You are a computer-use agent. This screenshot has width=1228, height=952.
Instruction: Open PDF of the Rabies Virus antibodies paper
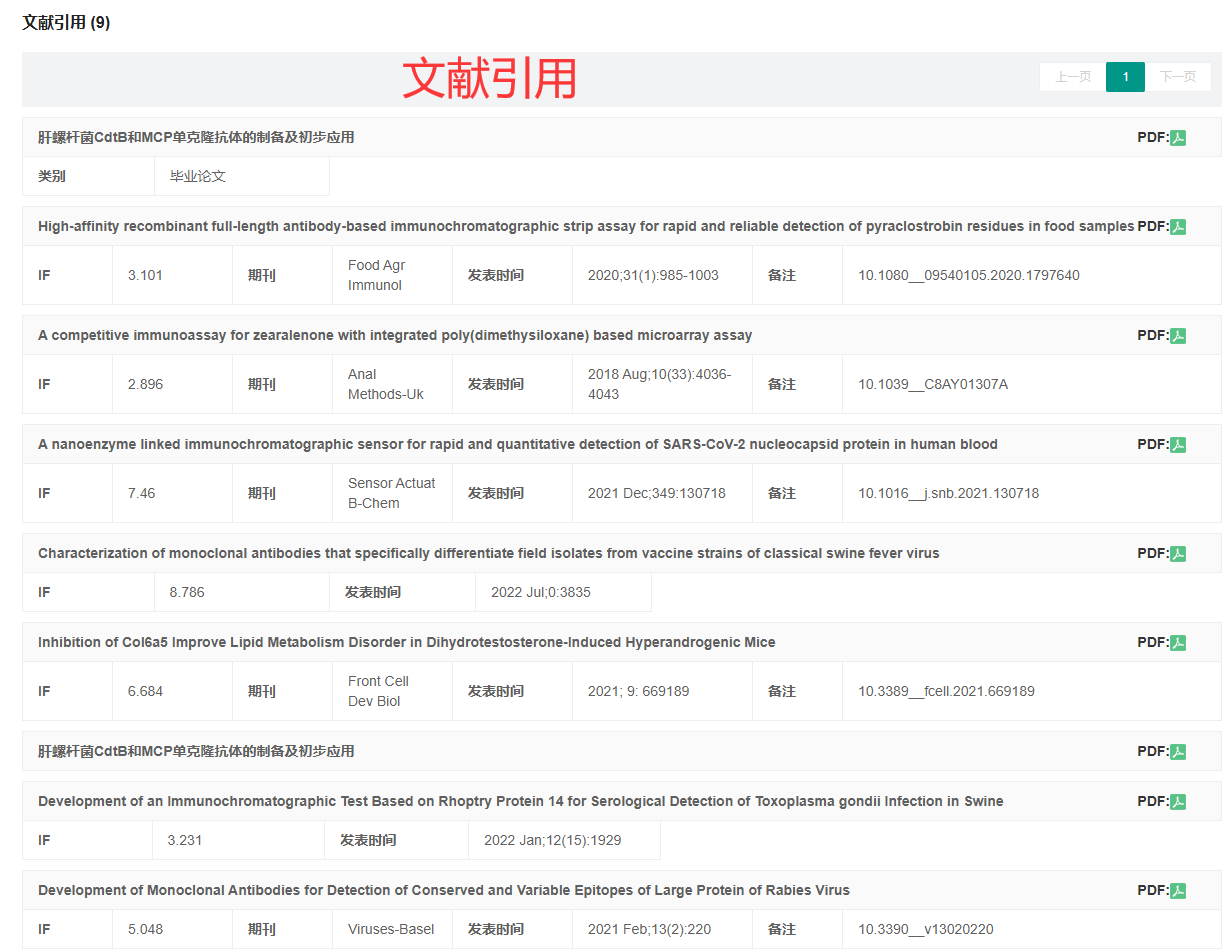[x=1177, y=891]
